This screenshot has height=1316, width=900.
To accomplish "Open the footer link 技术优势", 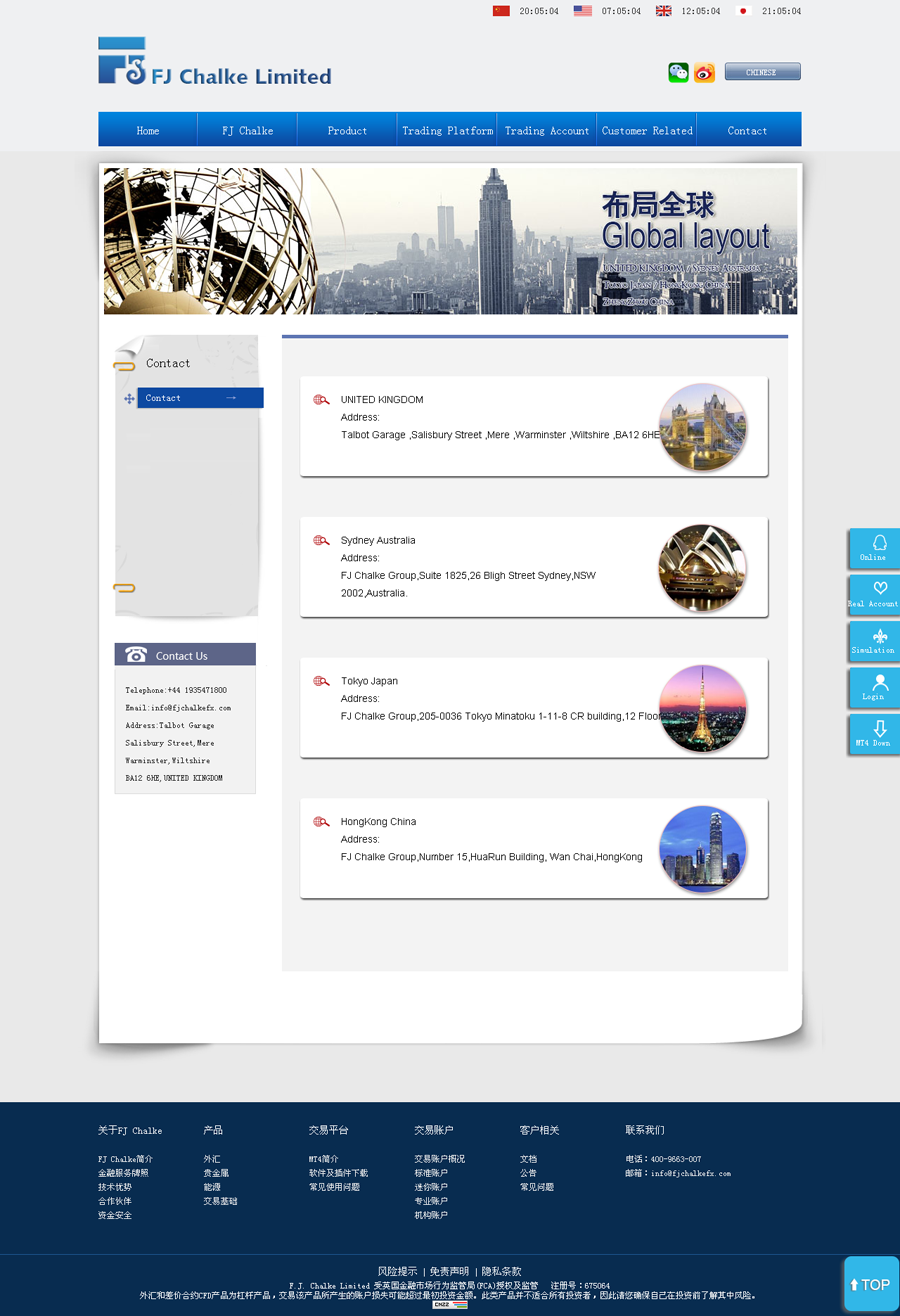I will click(114, 1187).
